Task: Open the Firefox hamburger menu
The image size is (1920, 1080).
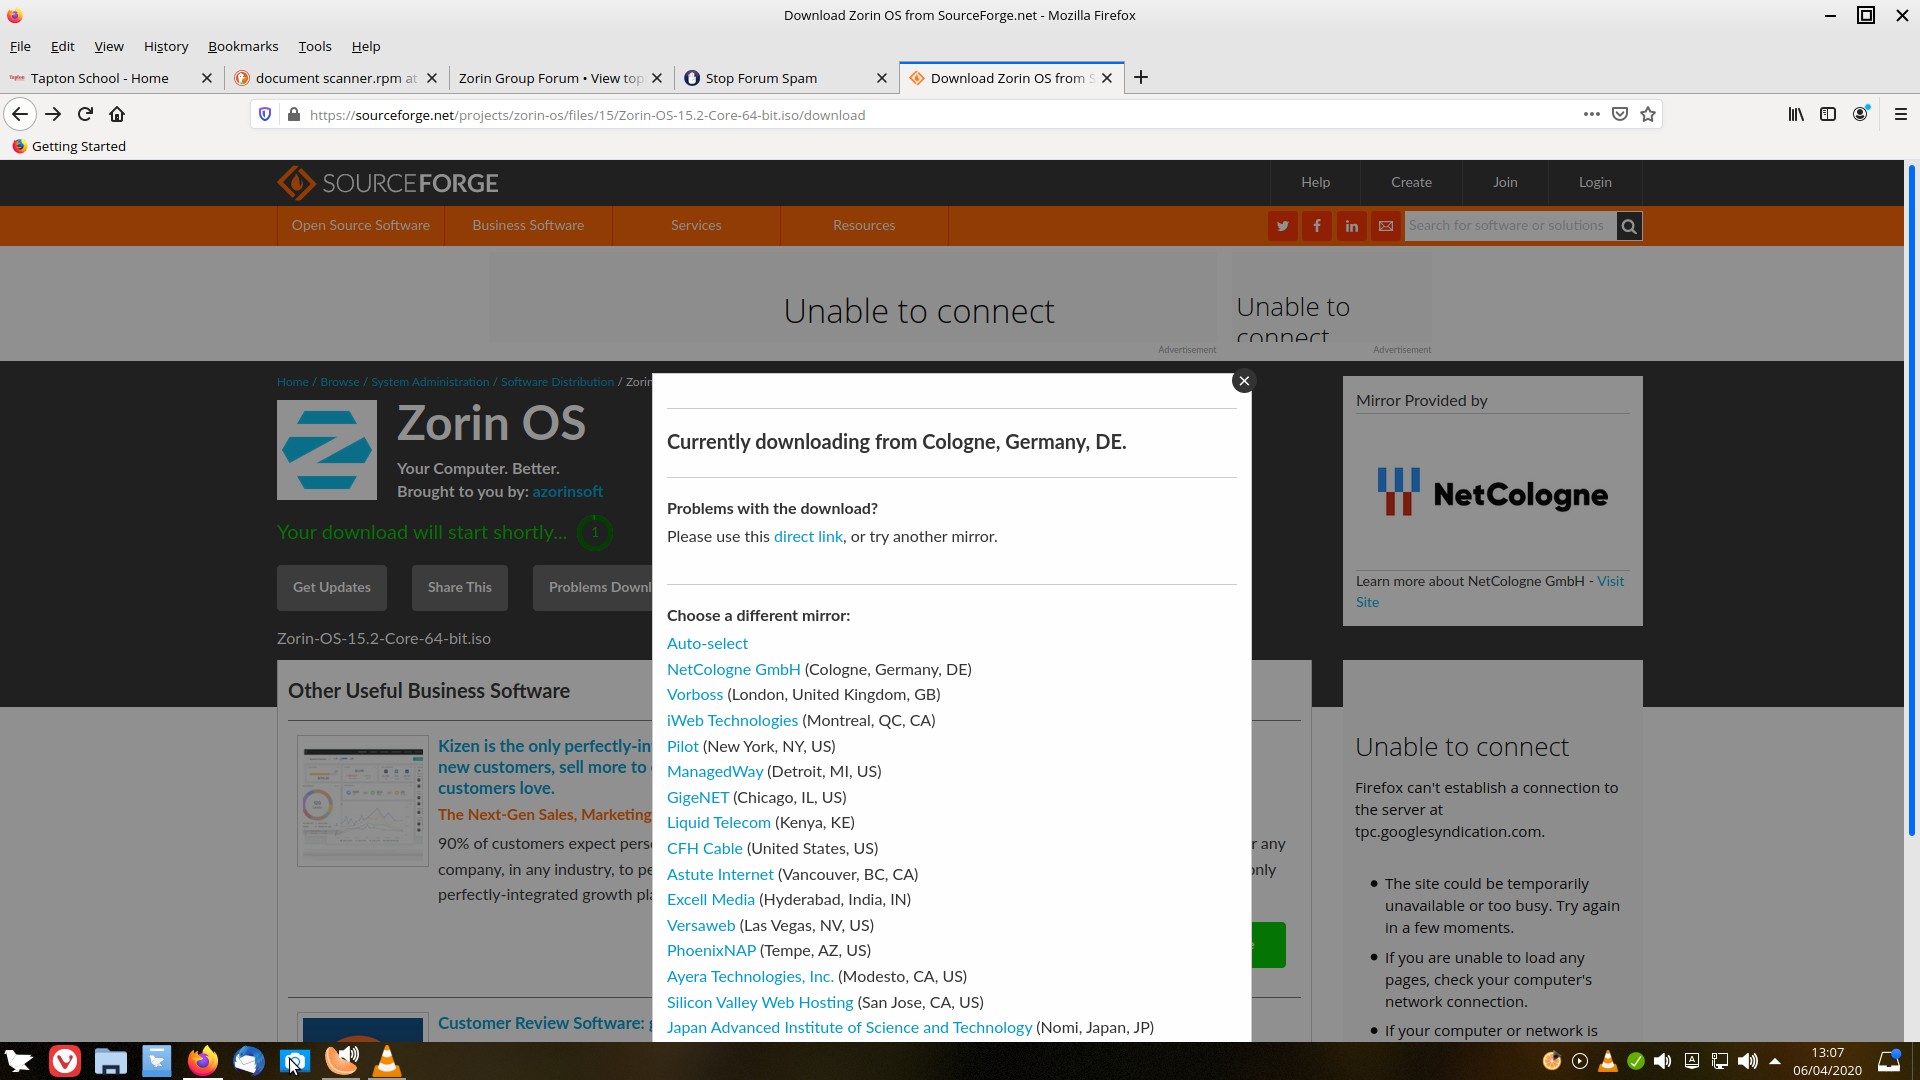Action: pos(1901,114)
